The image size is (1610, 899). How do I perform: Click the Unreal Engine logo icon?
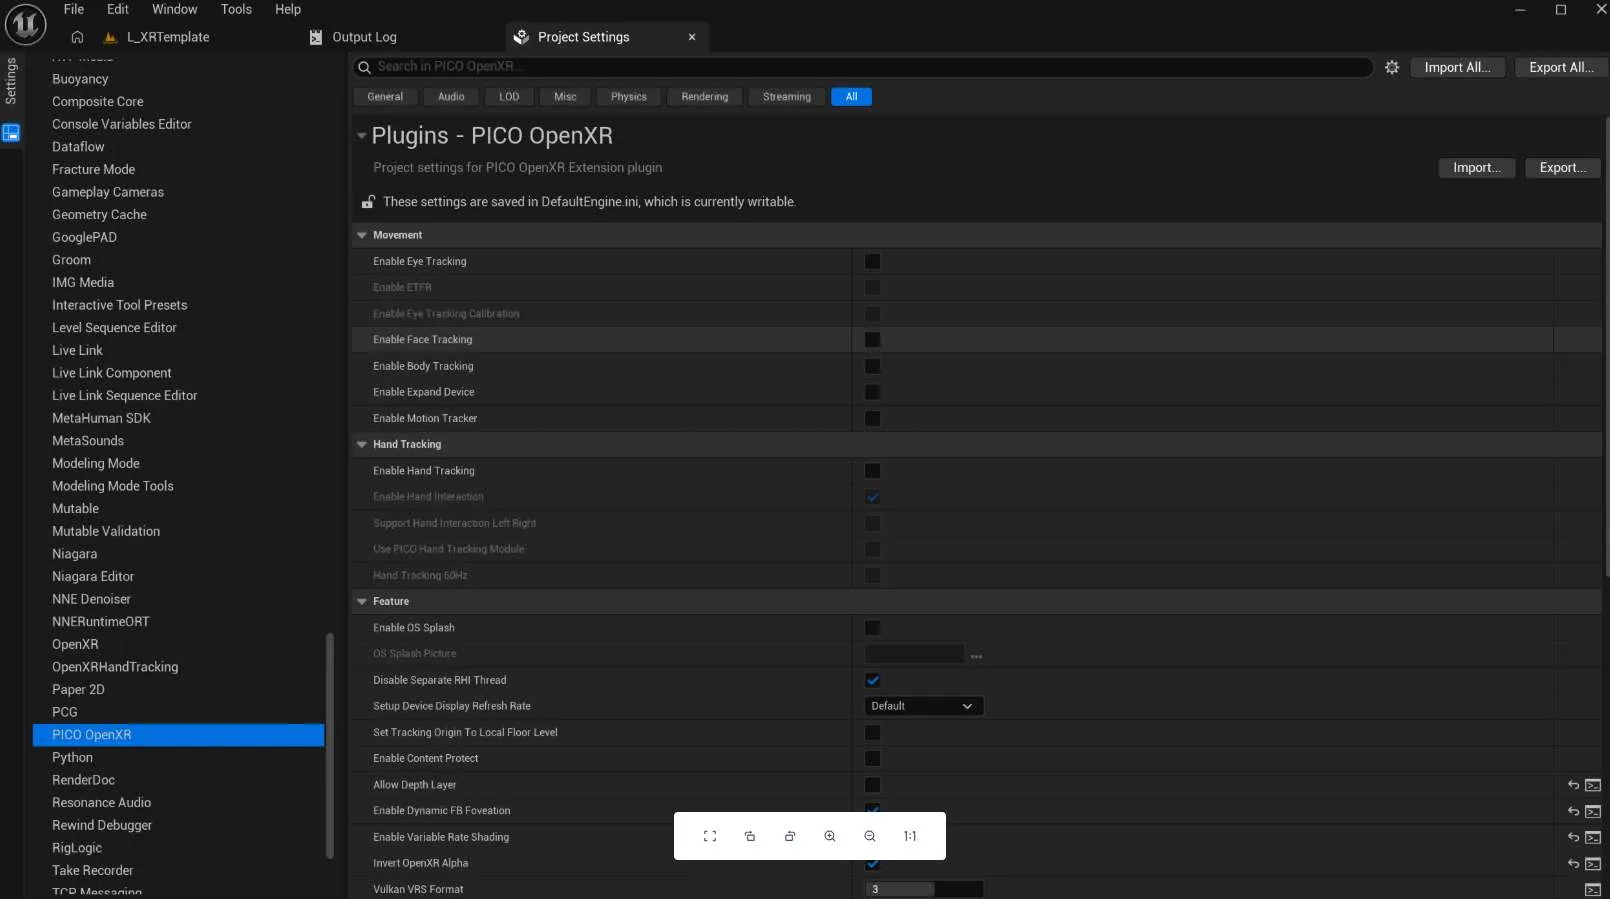25,24
